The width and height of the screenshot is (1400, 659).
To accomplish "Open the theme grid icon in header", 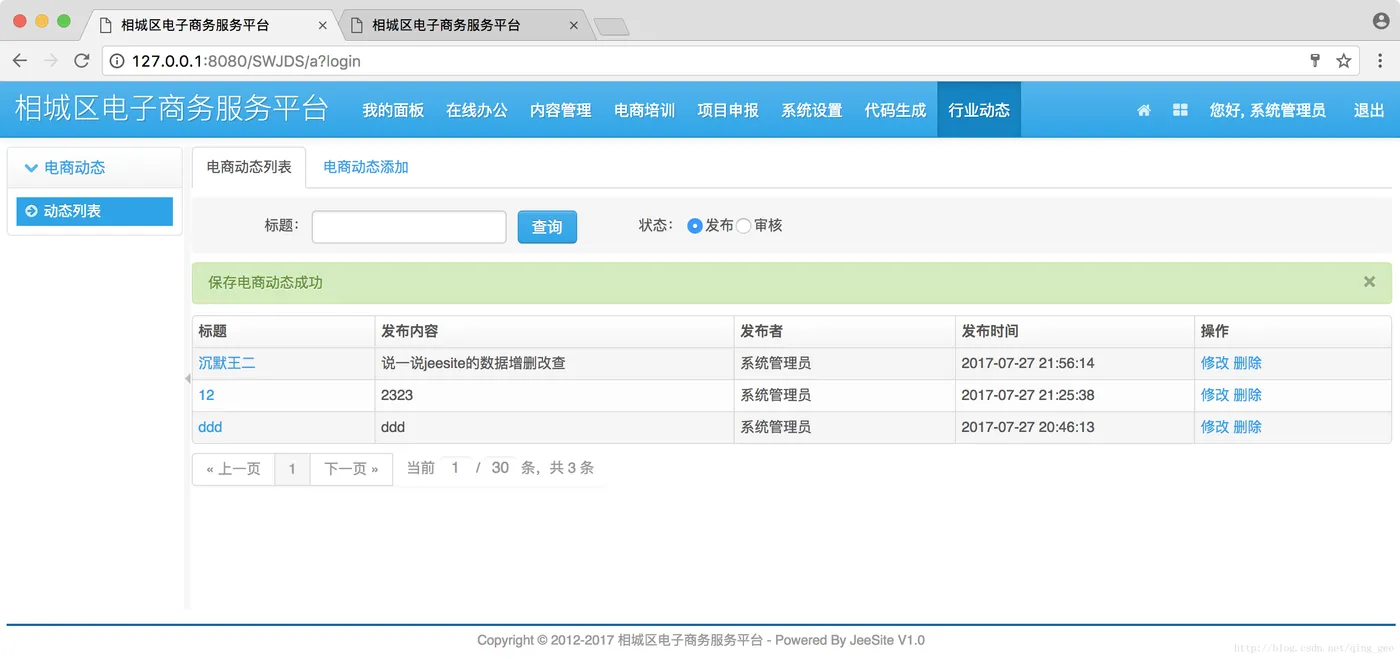I will click(x=1180, y=110).
